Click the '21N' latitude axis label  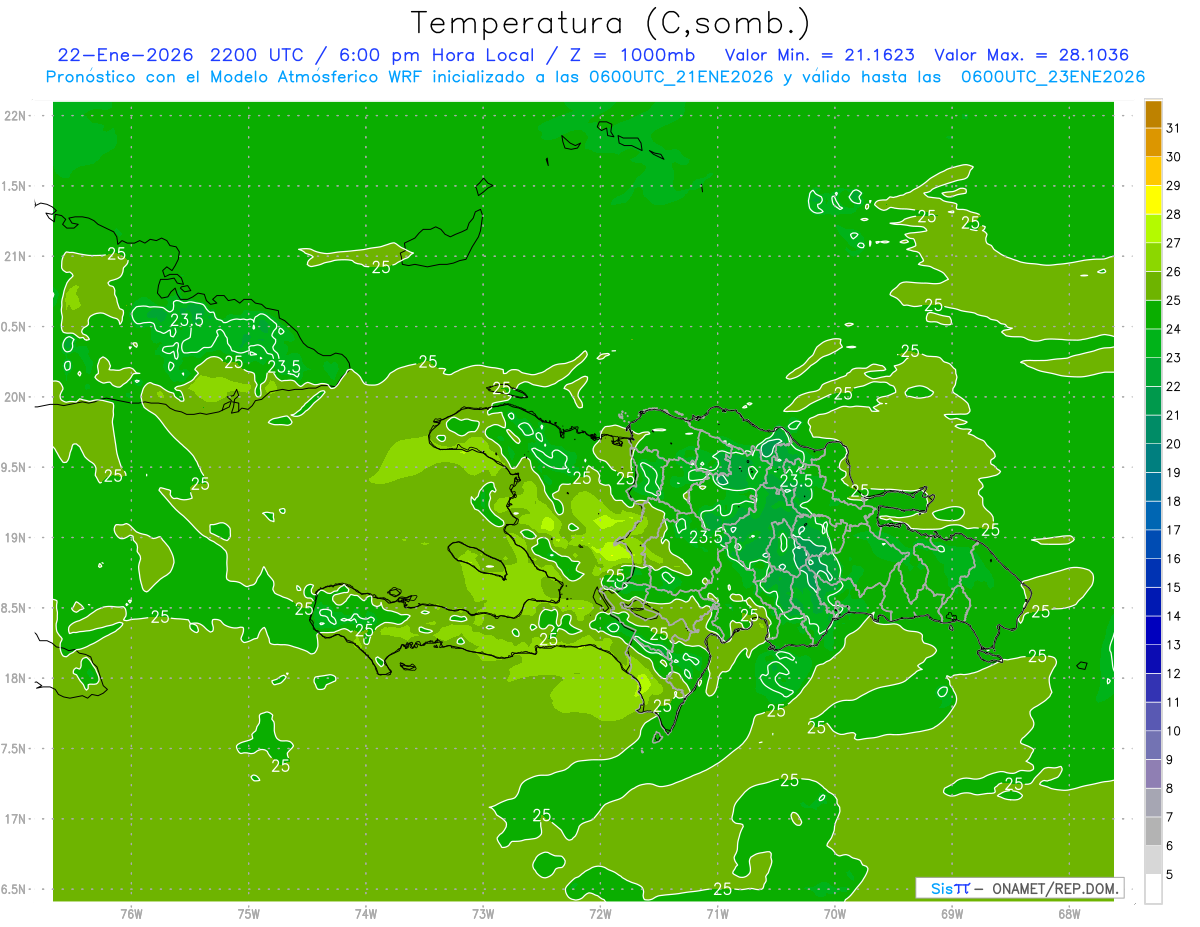pos(17,257)
